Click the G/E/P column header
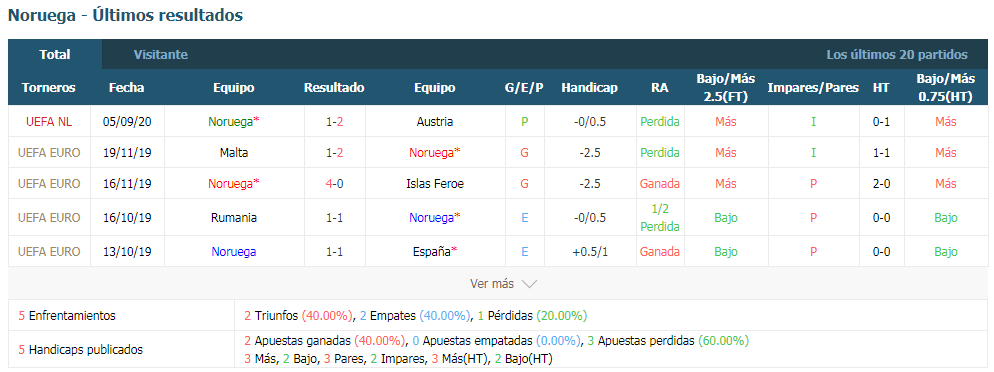 524,88
